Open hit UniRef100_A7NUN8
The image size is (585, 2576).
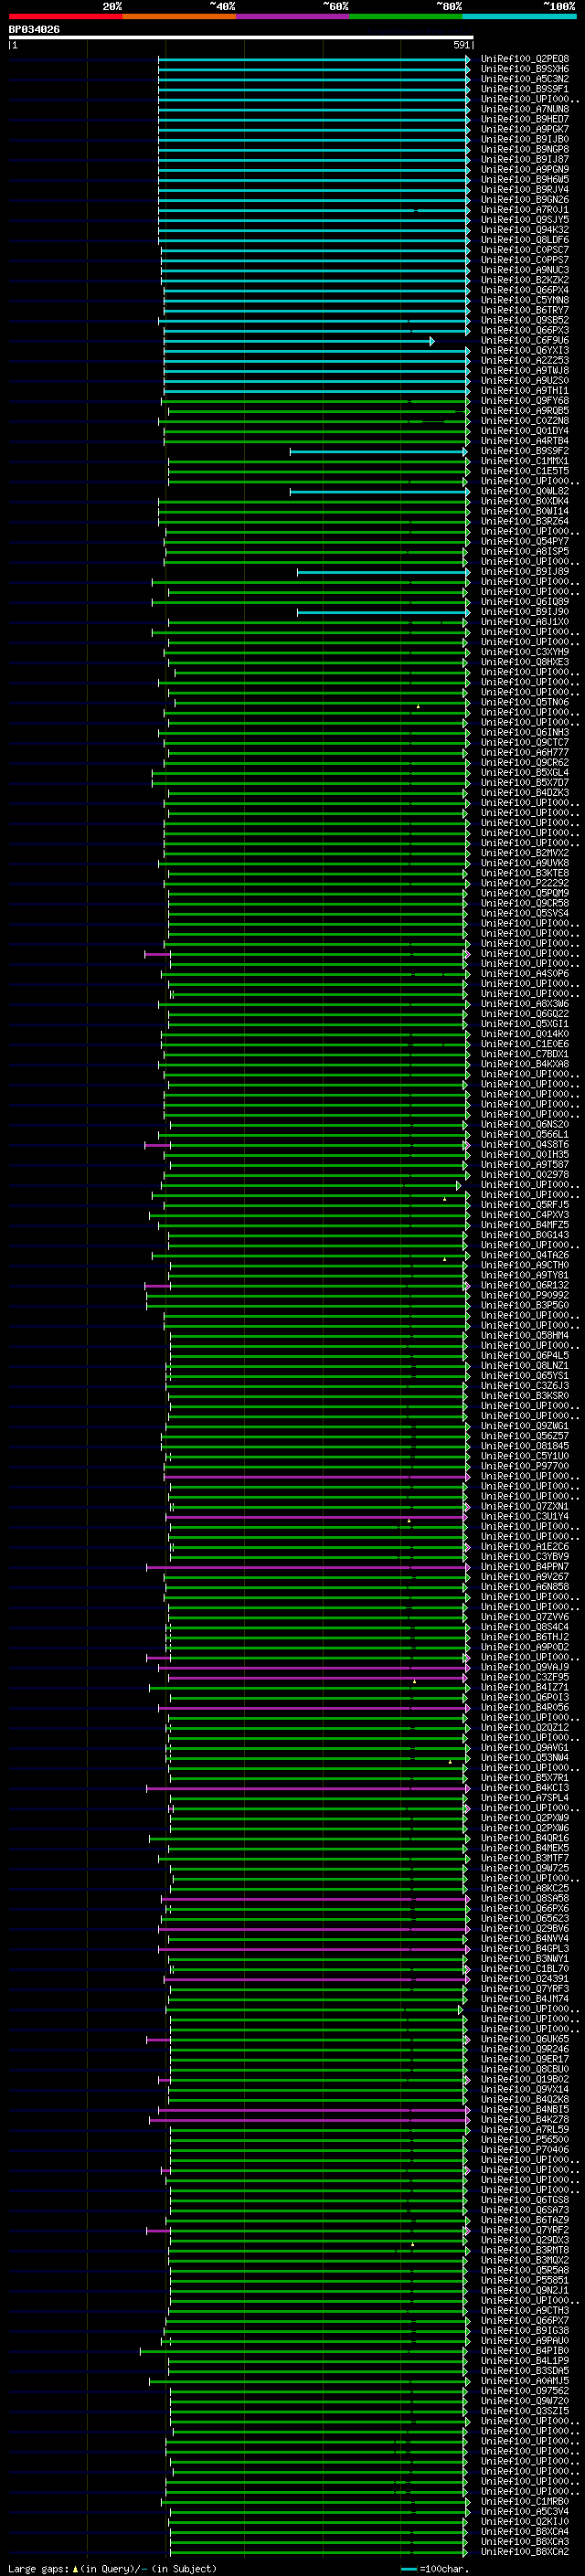(x=525, y=109)
